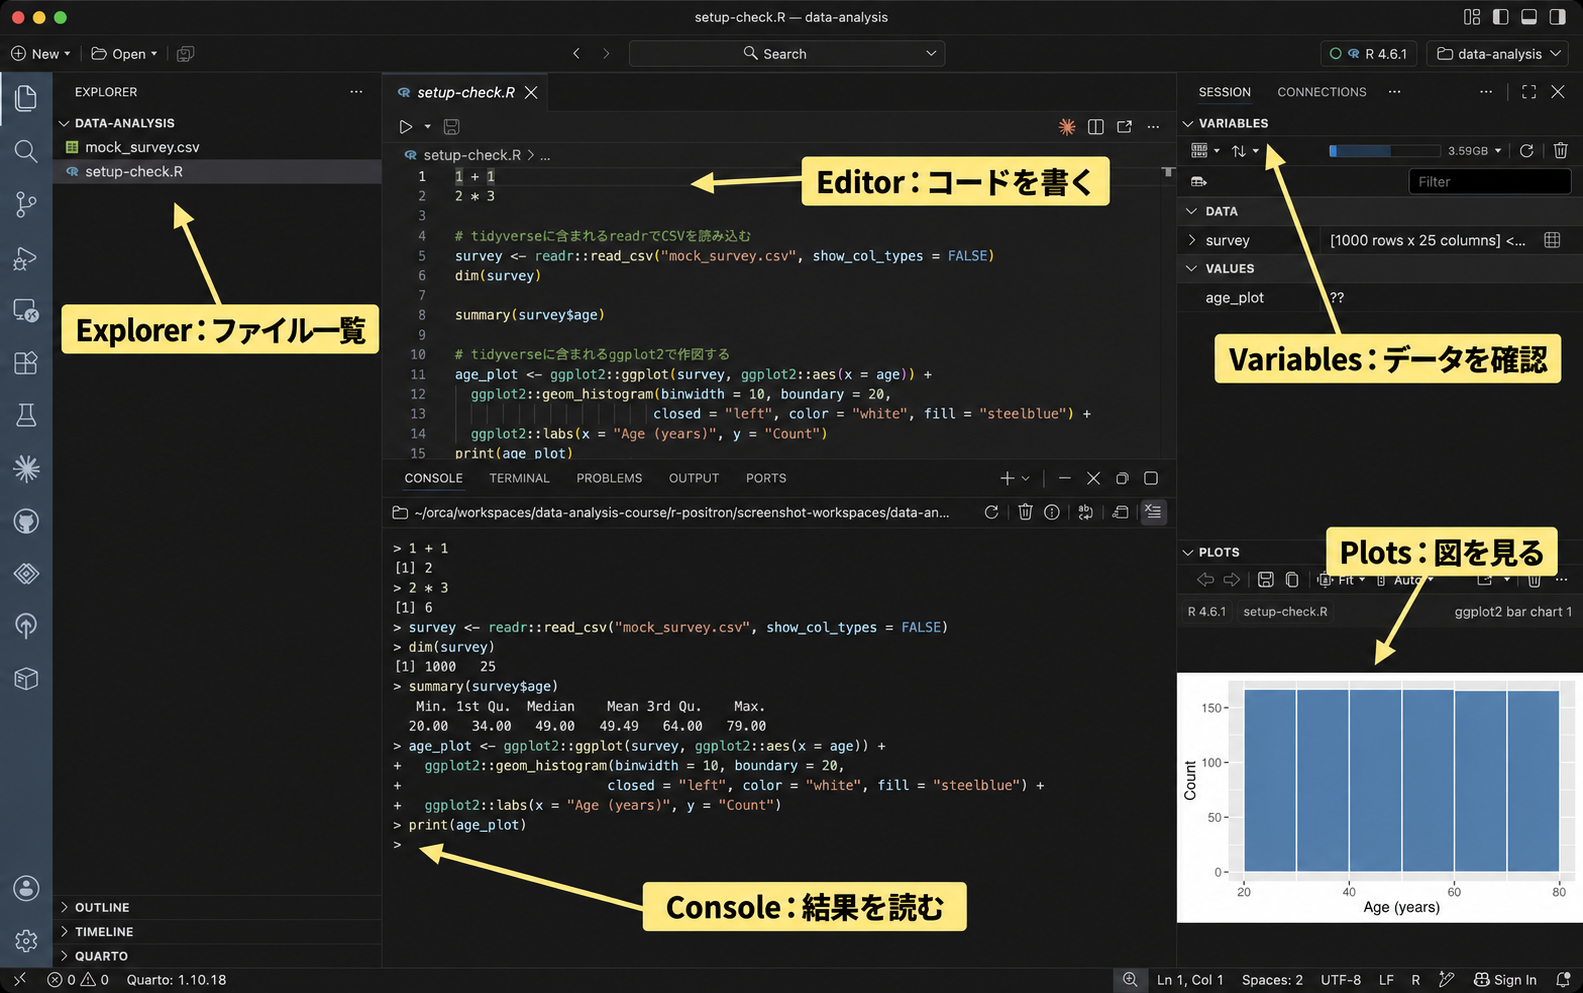1583x993 pixels.
Task: Split the editor using the editor toolbar icon
Action: pos(1096,127)
